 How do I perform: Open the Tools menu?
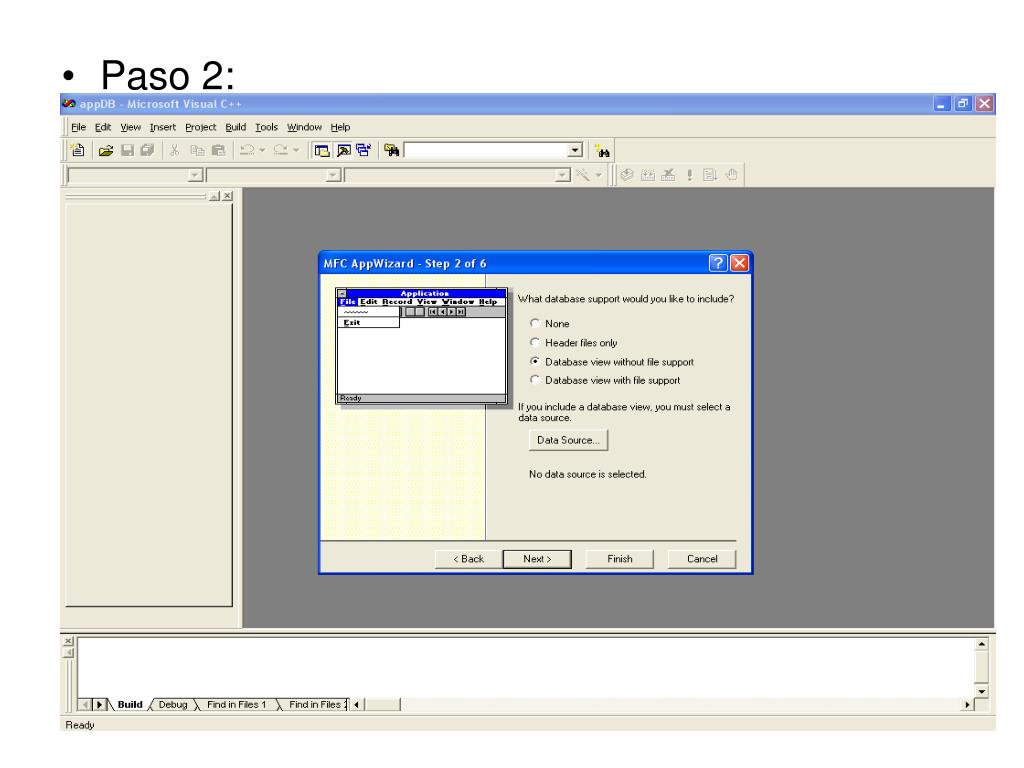tap(266, 127)
